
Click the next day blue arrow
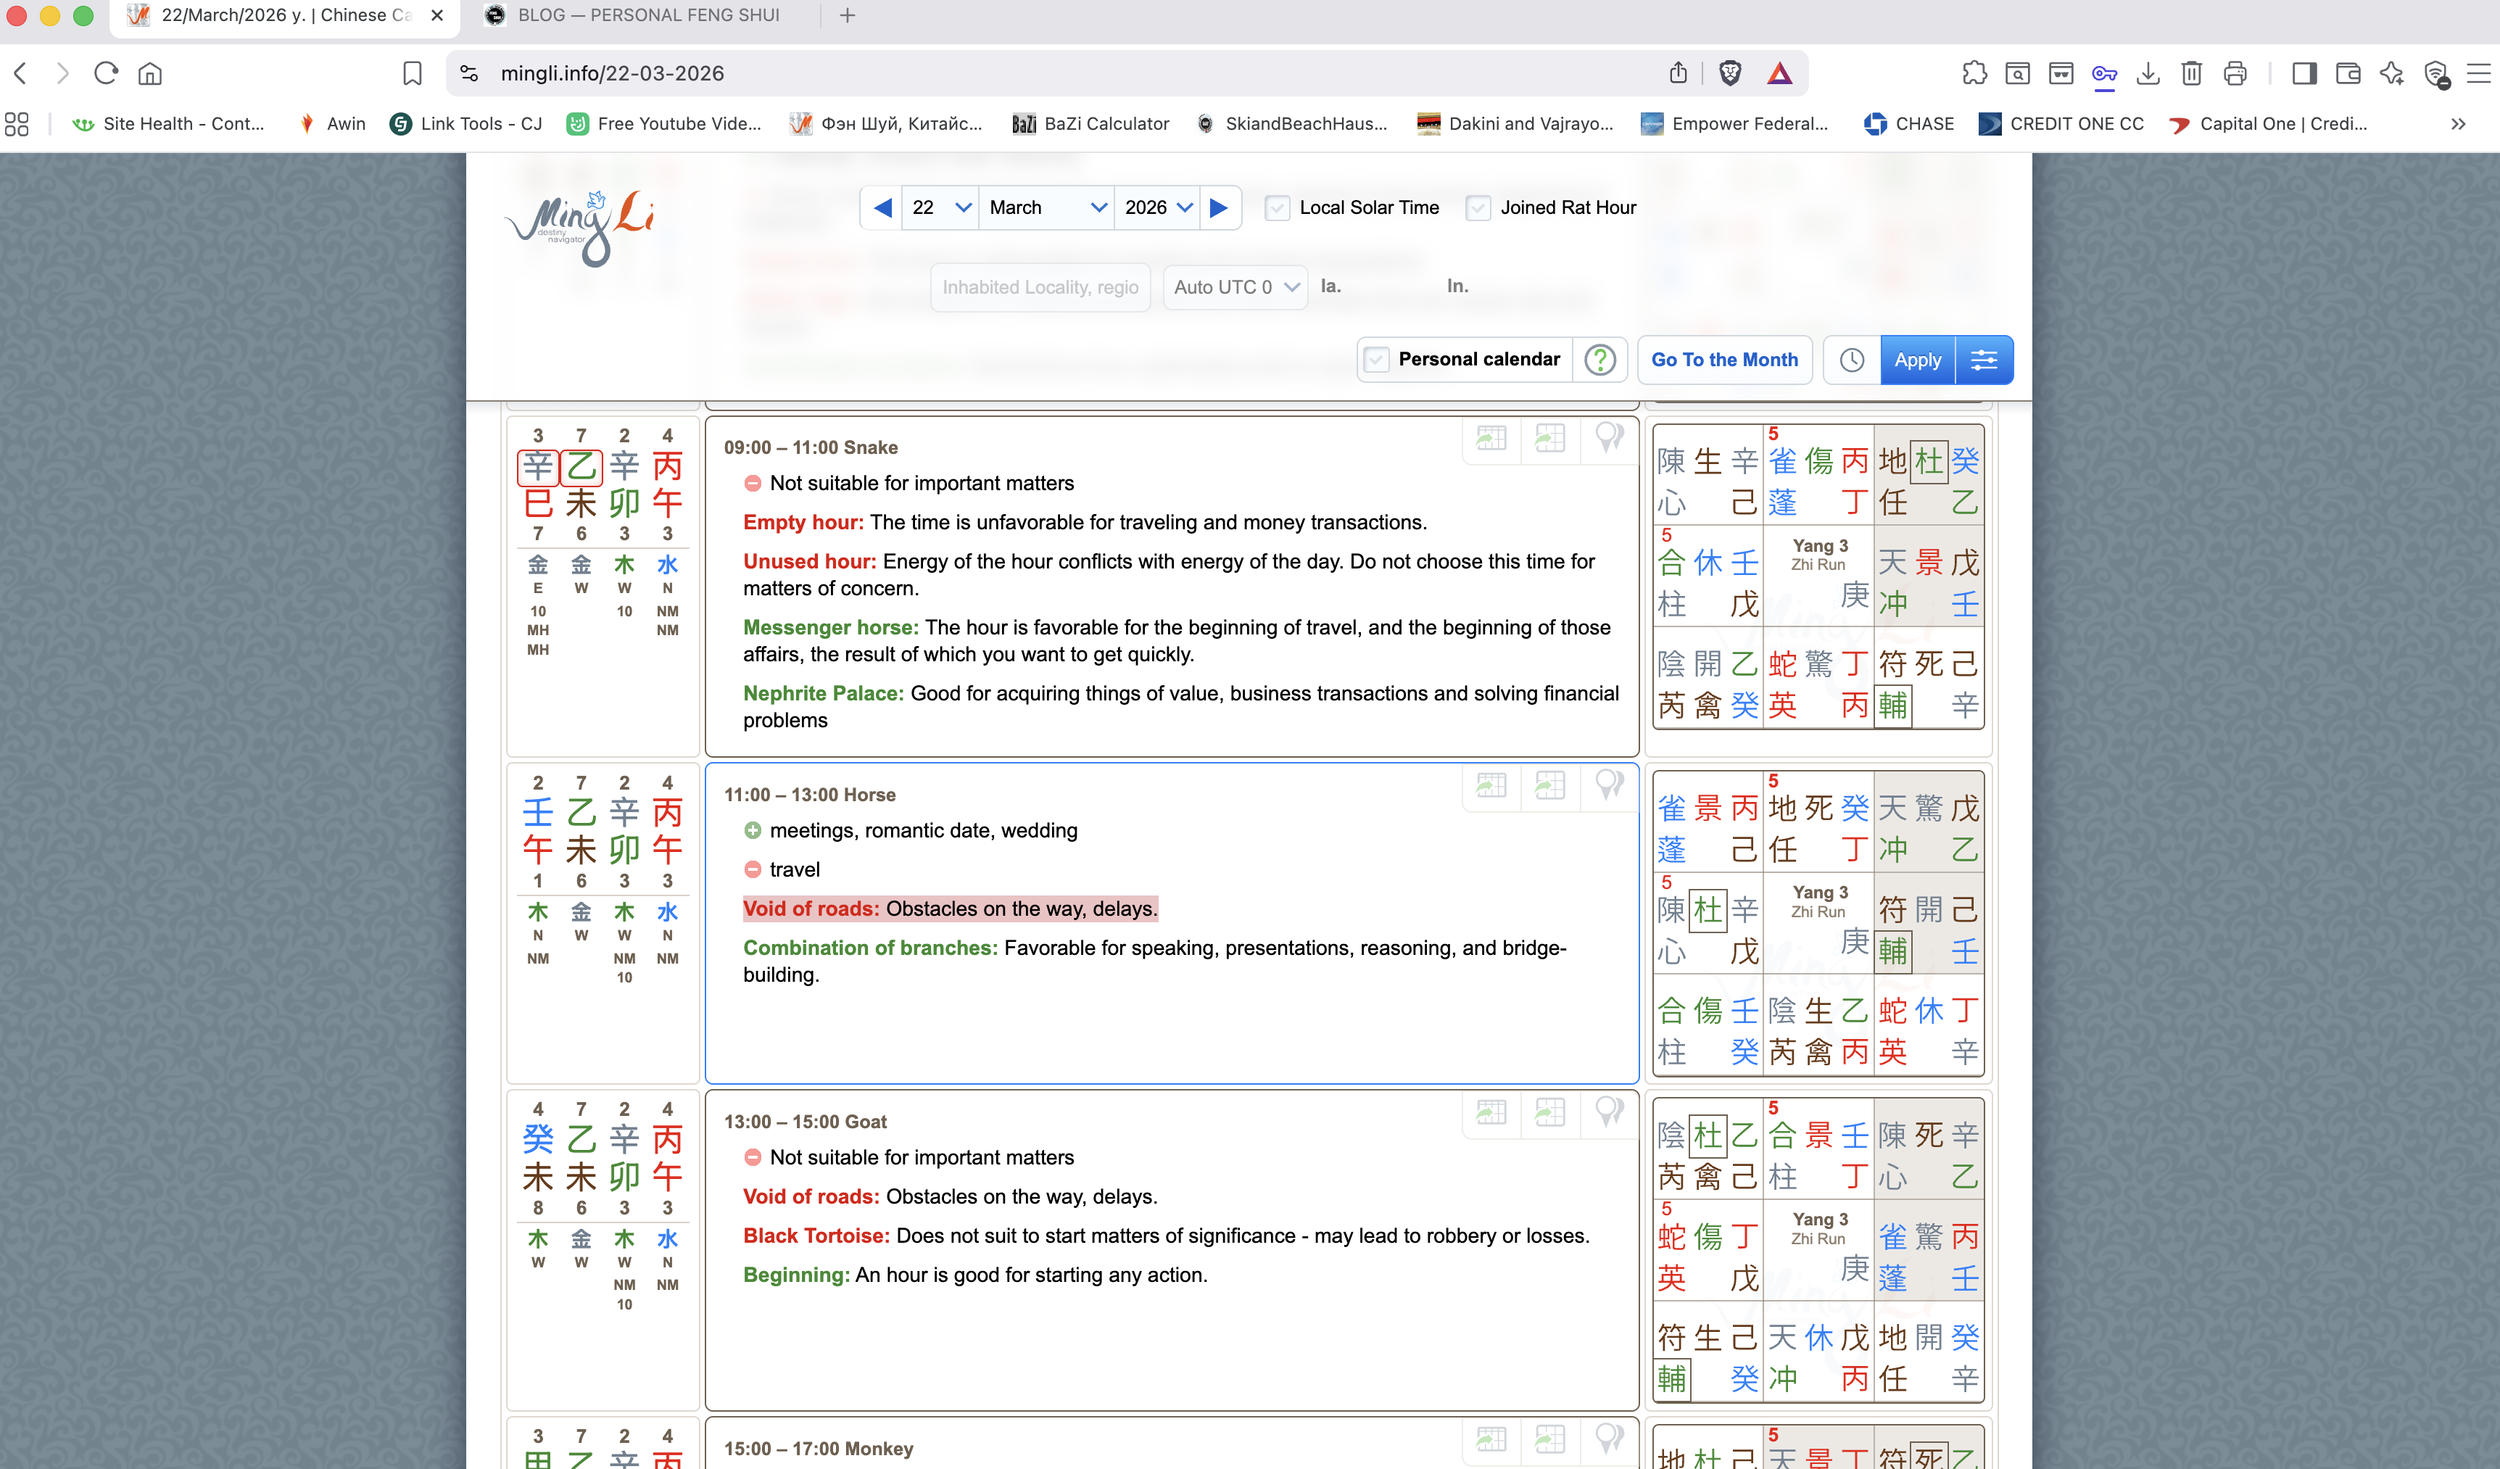(x=1219, y=208)
